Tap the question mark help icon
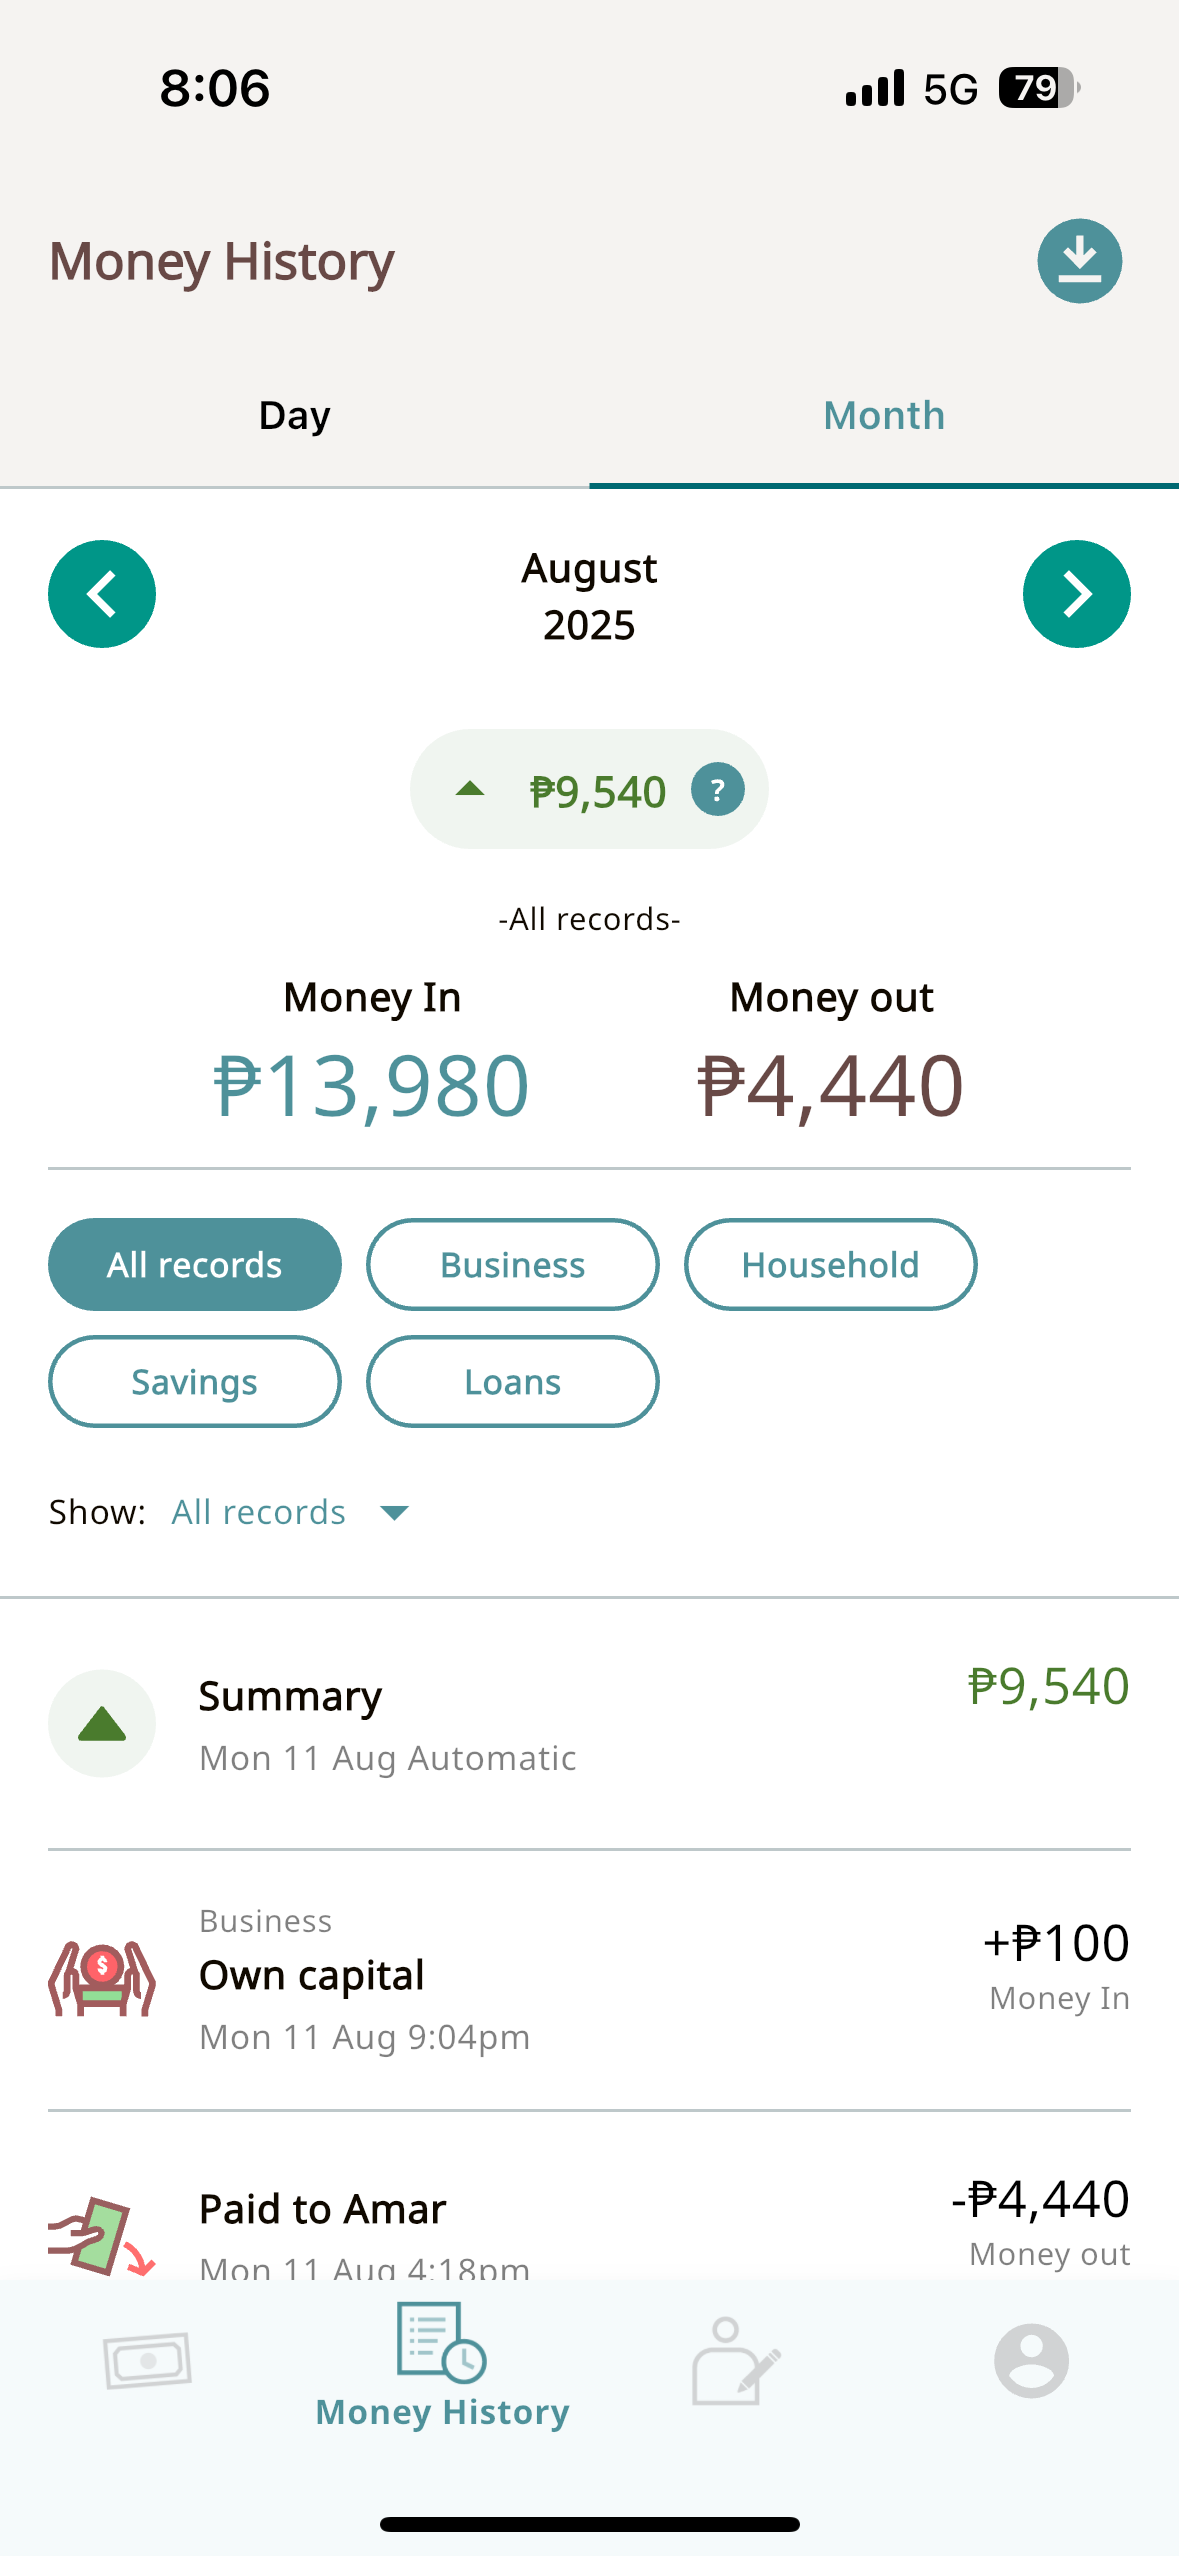1179x2556 pixels. pos(717,790)
